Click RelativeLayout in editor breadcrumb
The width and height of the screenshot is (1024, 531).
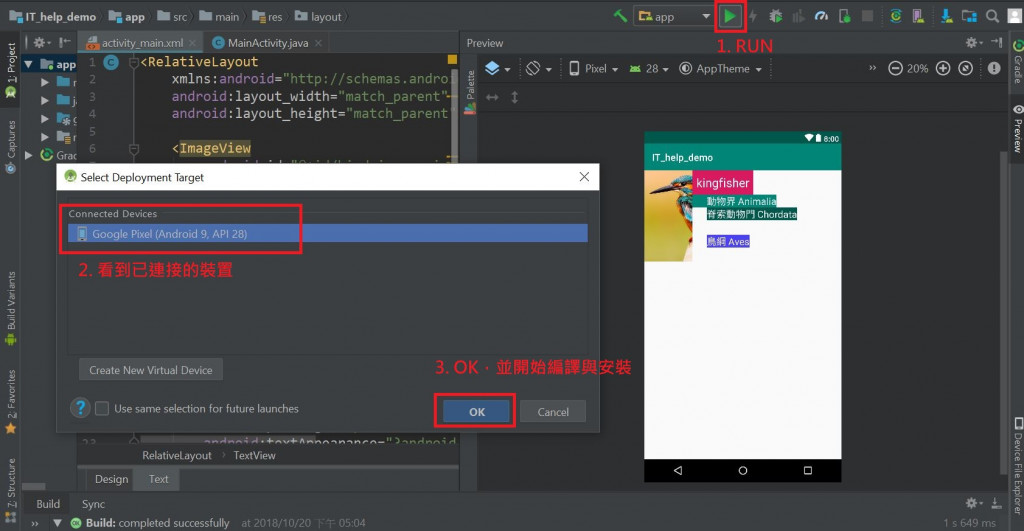pos(176,455)
